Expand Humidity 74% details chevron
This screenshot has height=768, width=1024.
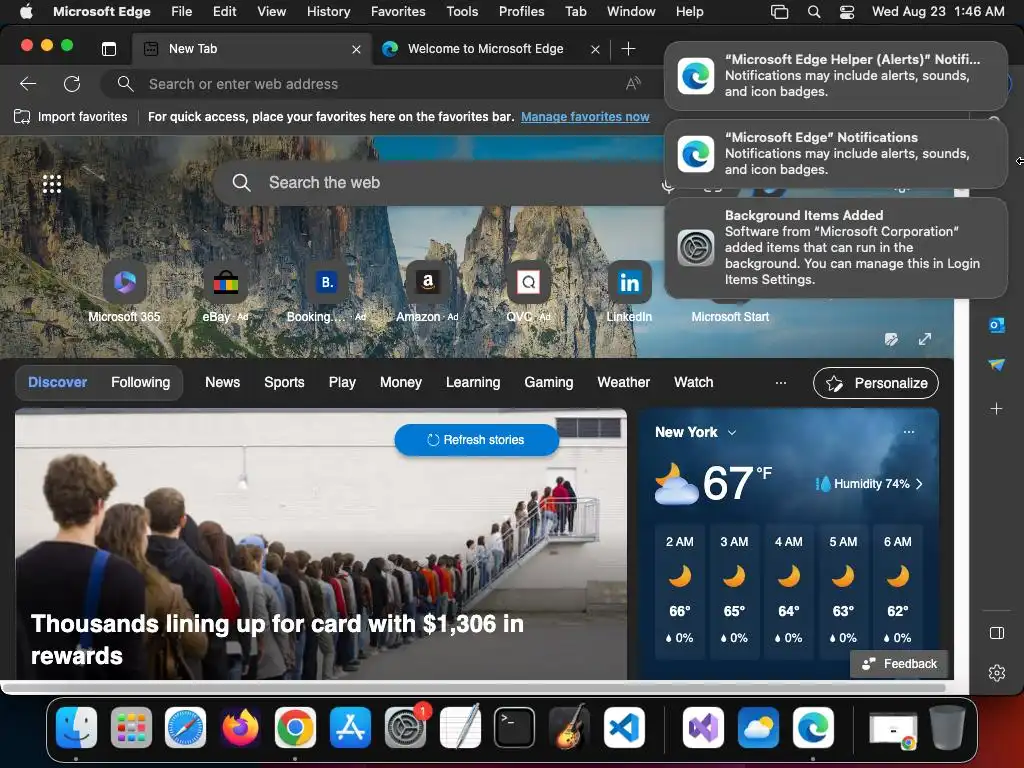(920, 484)
